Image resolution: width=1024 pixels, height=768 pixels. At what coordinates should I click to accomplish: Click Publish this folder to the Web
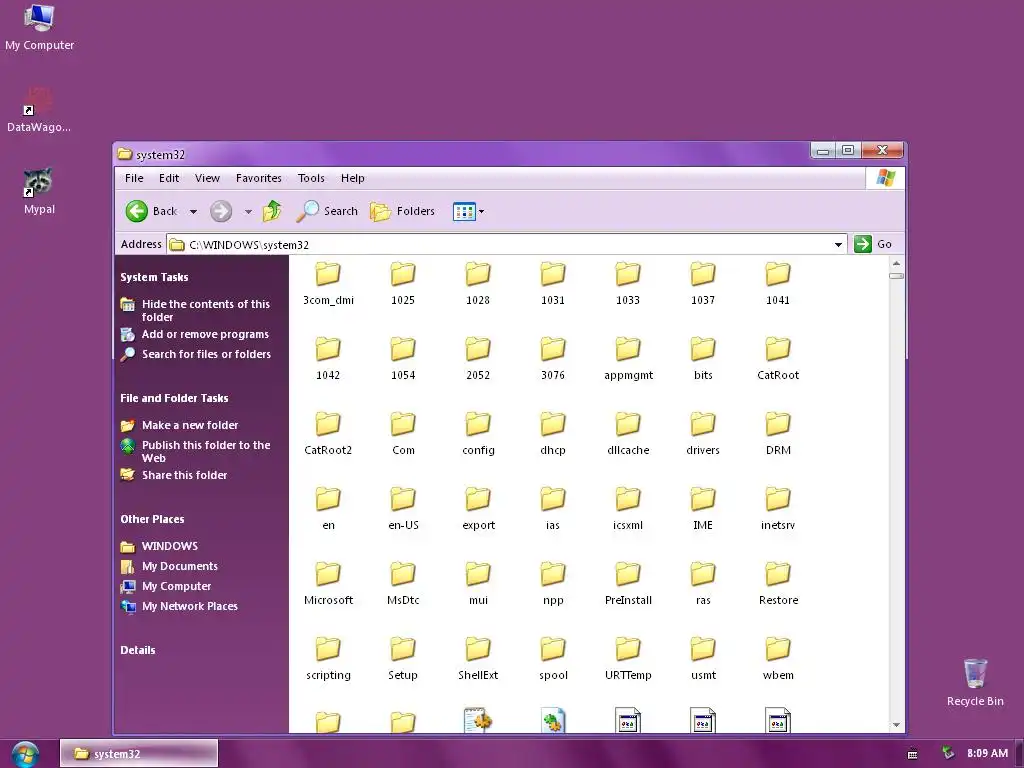[x=206, y=451]
